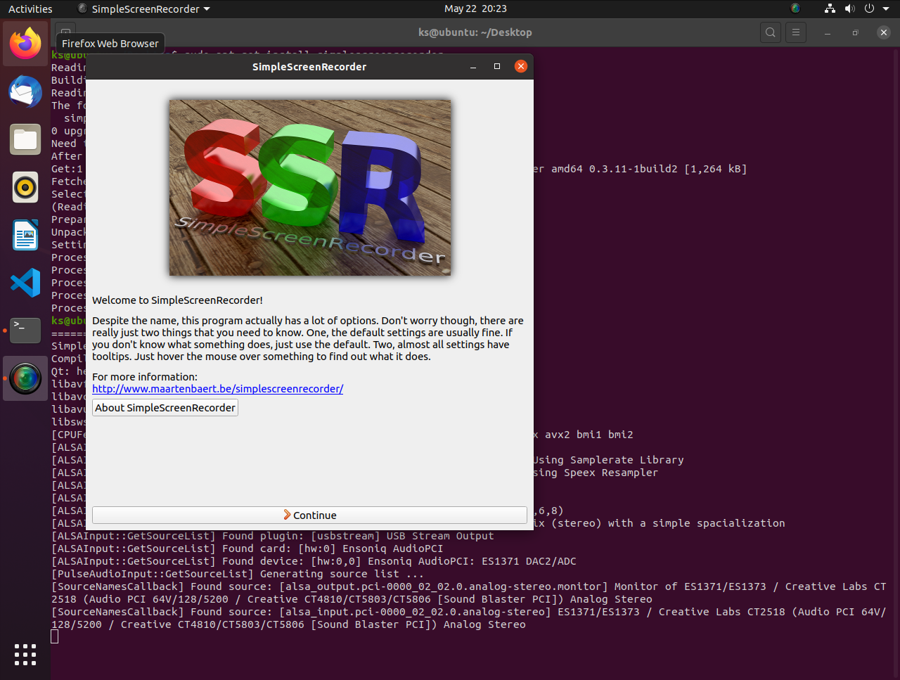Viewport: 900px width, 680px height.
Task: Click the terminal line 'Found plugin: [usbstream] USB Stream Output'
Action: 358,536
